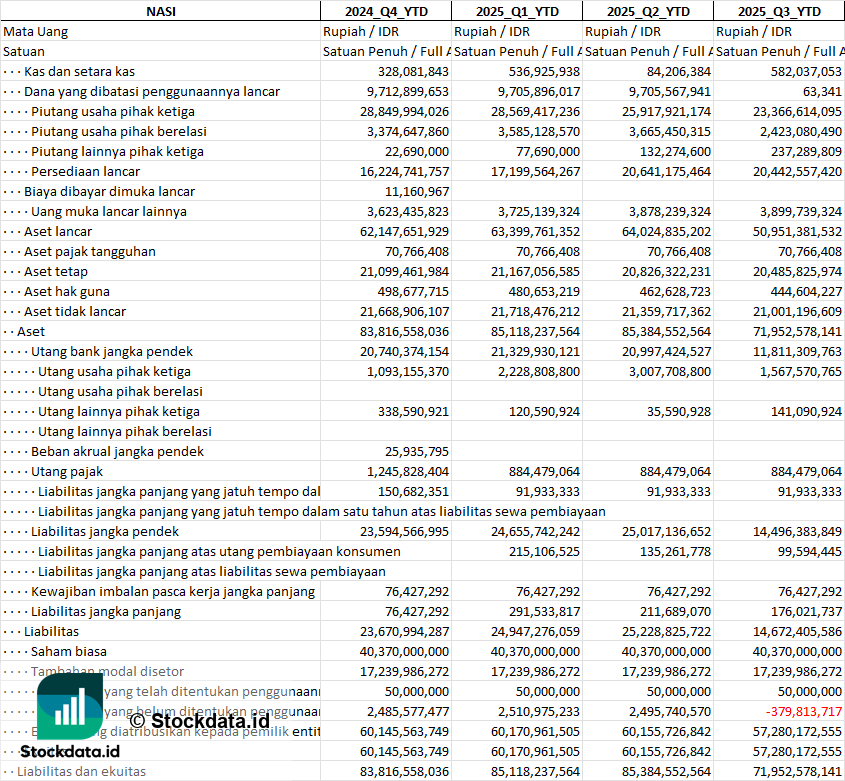Click the 2025_Q2_YTD column header
This screenshot has height=781, width=845.
pyautogui.click(x=648, y=11)
